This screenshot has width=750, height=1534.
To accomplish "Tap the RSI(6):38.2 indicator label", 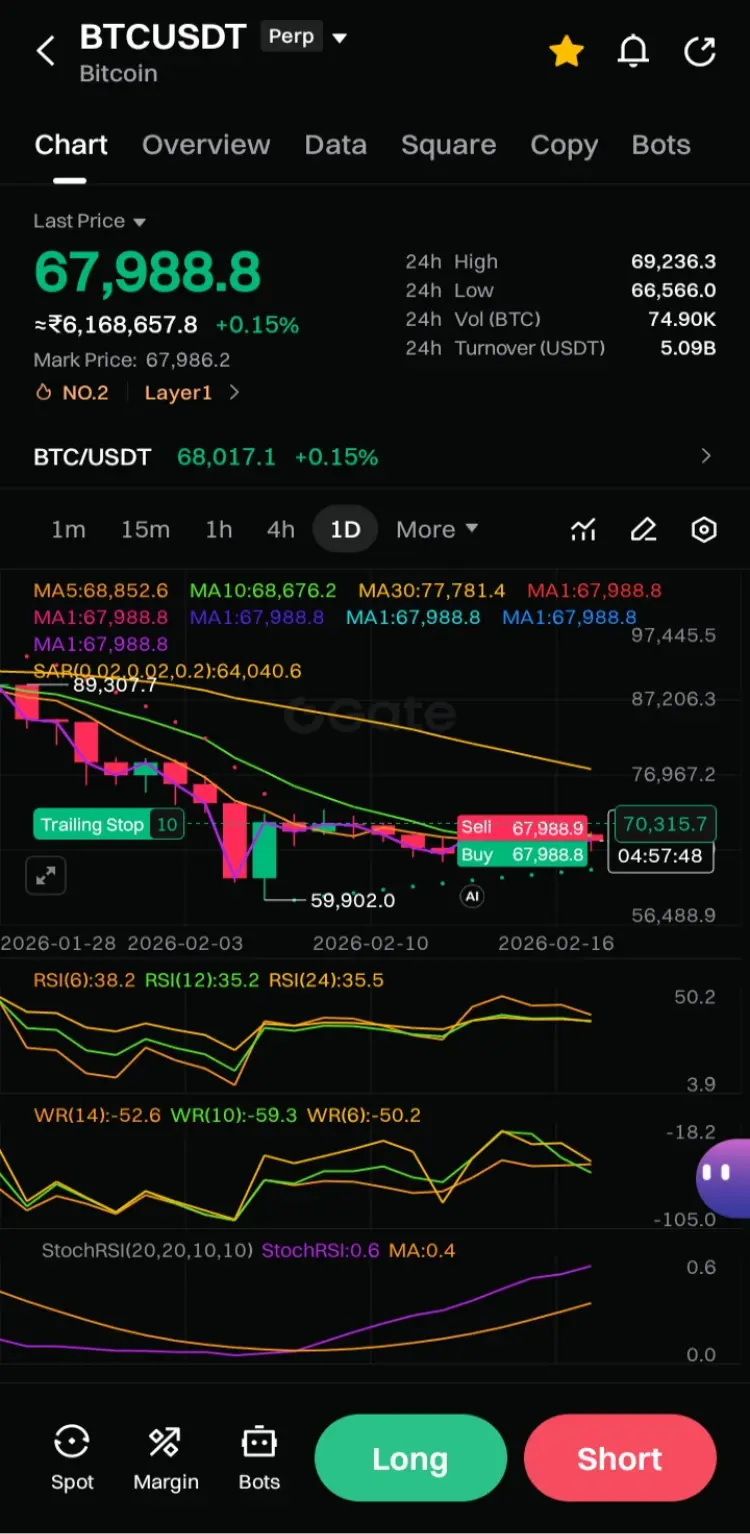I will [84, 980].
